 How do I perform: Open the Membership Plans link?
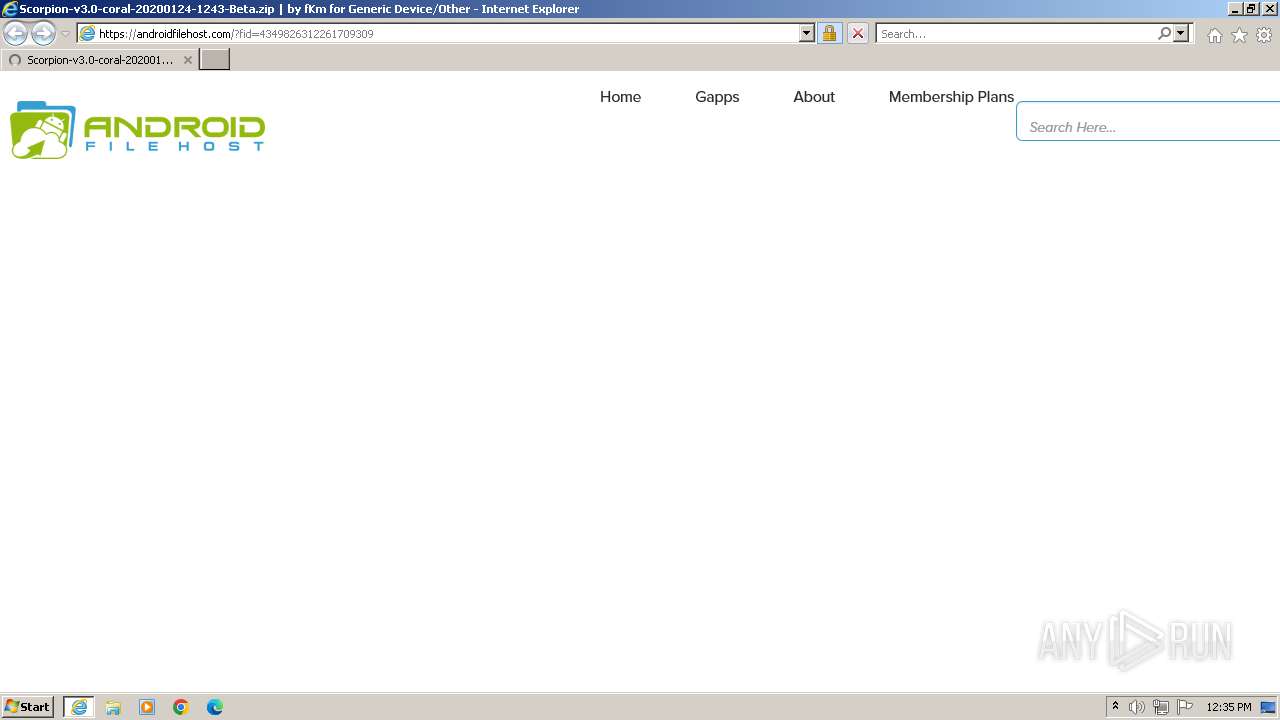pyautogui.click(x=951, y=97)
